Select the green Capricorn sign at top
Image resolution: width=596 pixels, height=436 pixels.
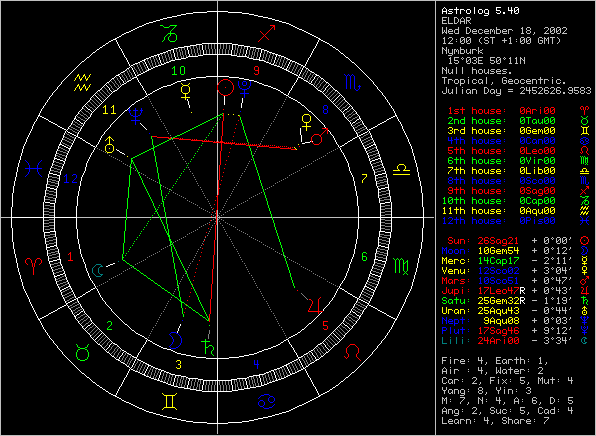[170, 33]
